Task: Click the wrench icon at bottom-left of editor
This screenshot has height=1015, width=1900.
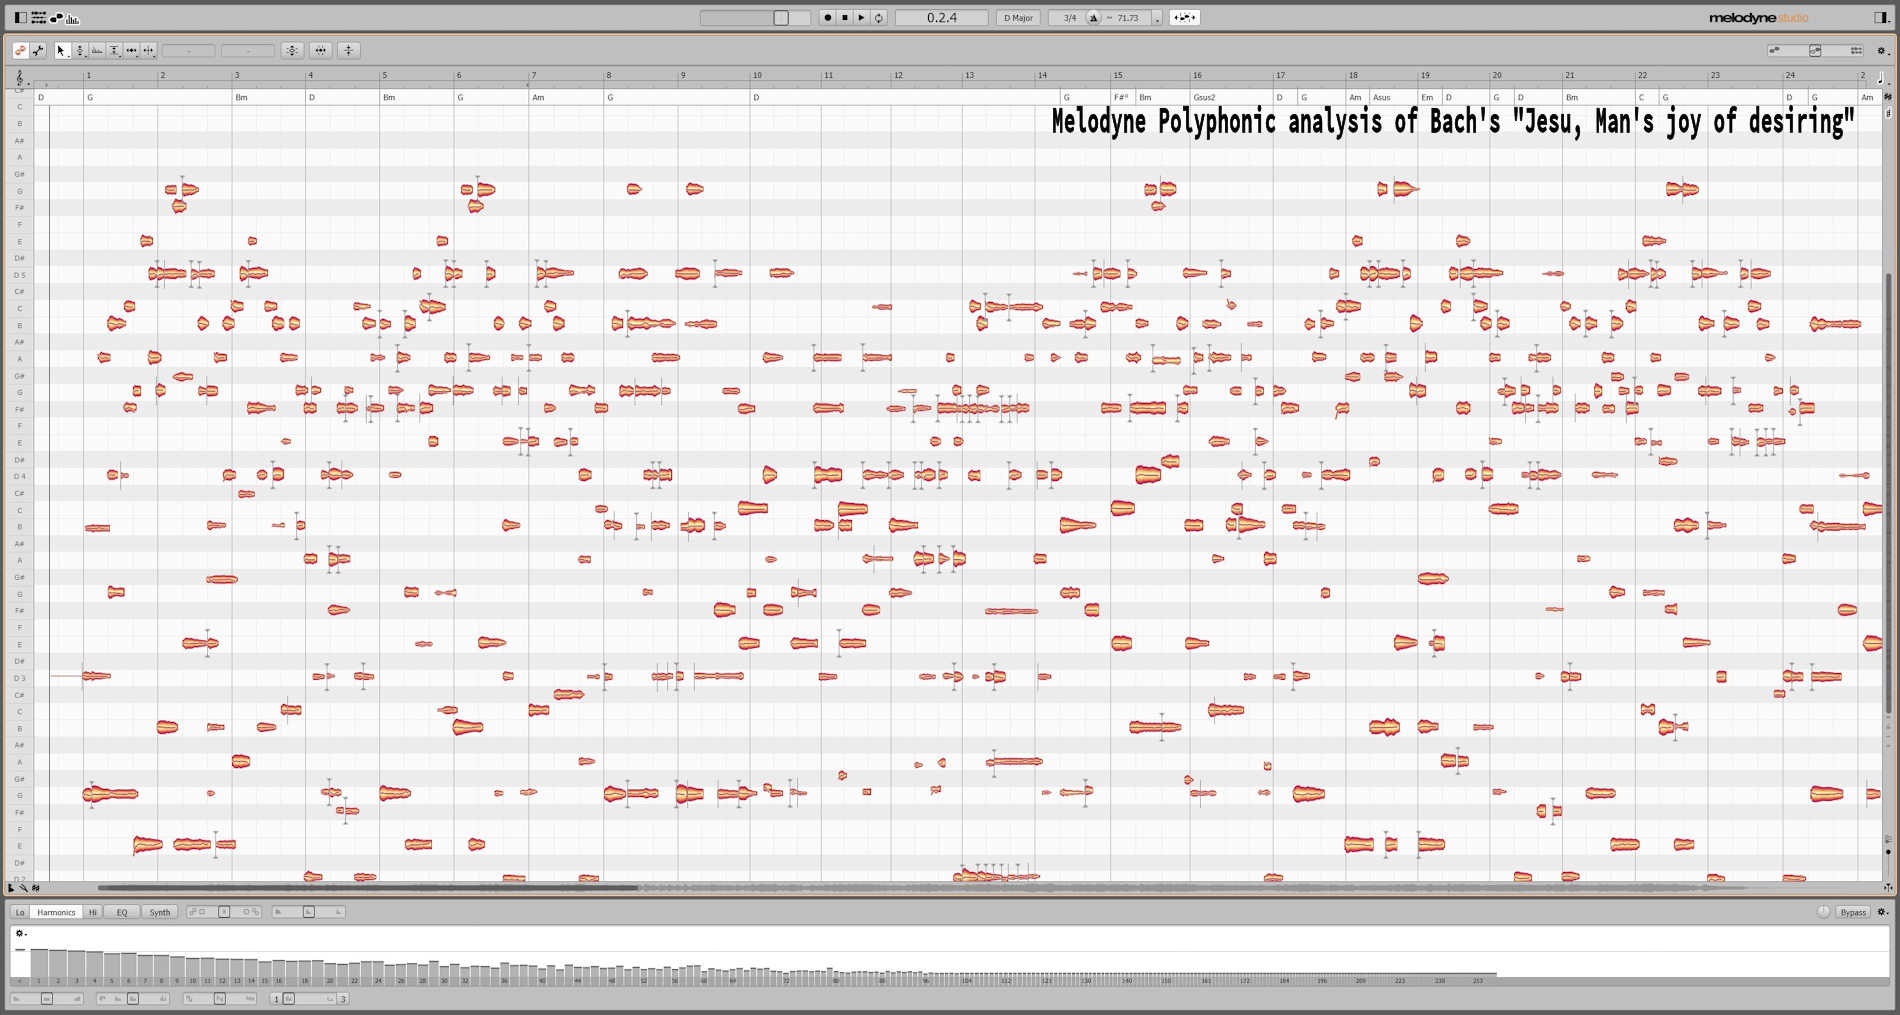Action: pos(23,887)
